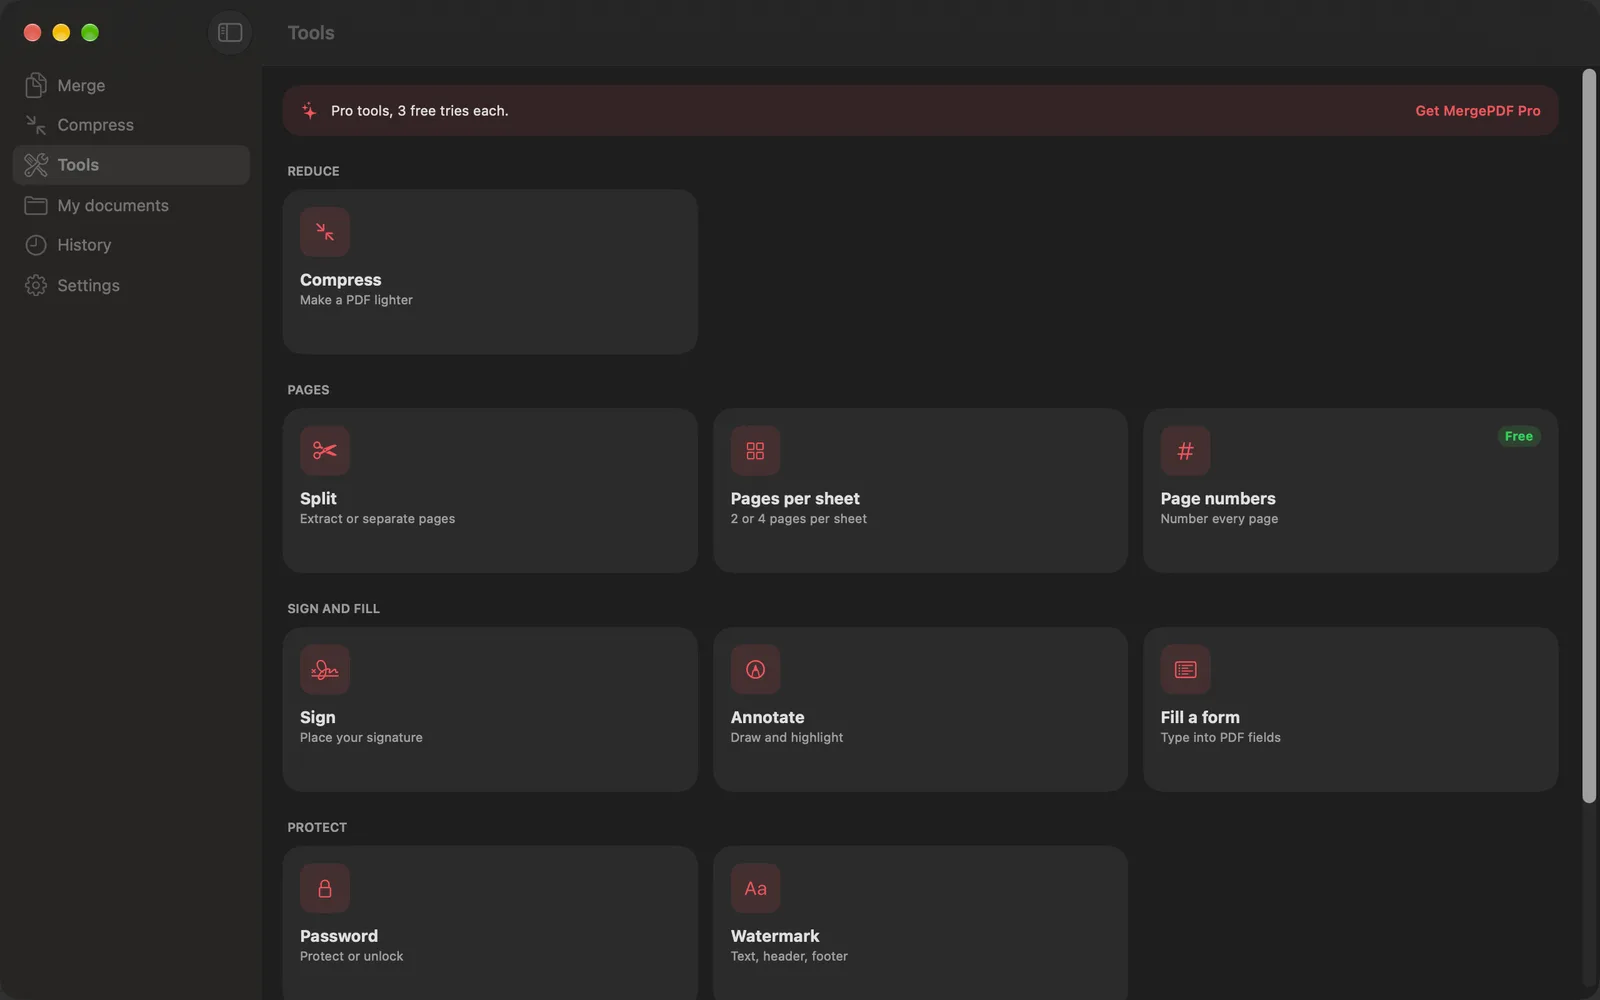The width and height of the screenshot is (1600, 1000).
Task: Open the Split tool card title
Action: [318, 499]
